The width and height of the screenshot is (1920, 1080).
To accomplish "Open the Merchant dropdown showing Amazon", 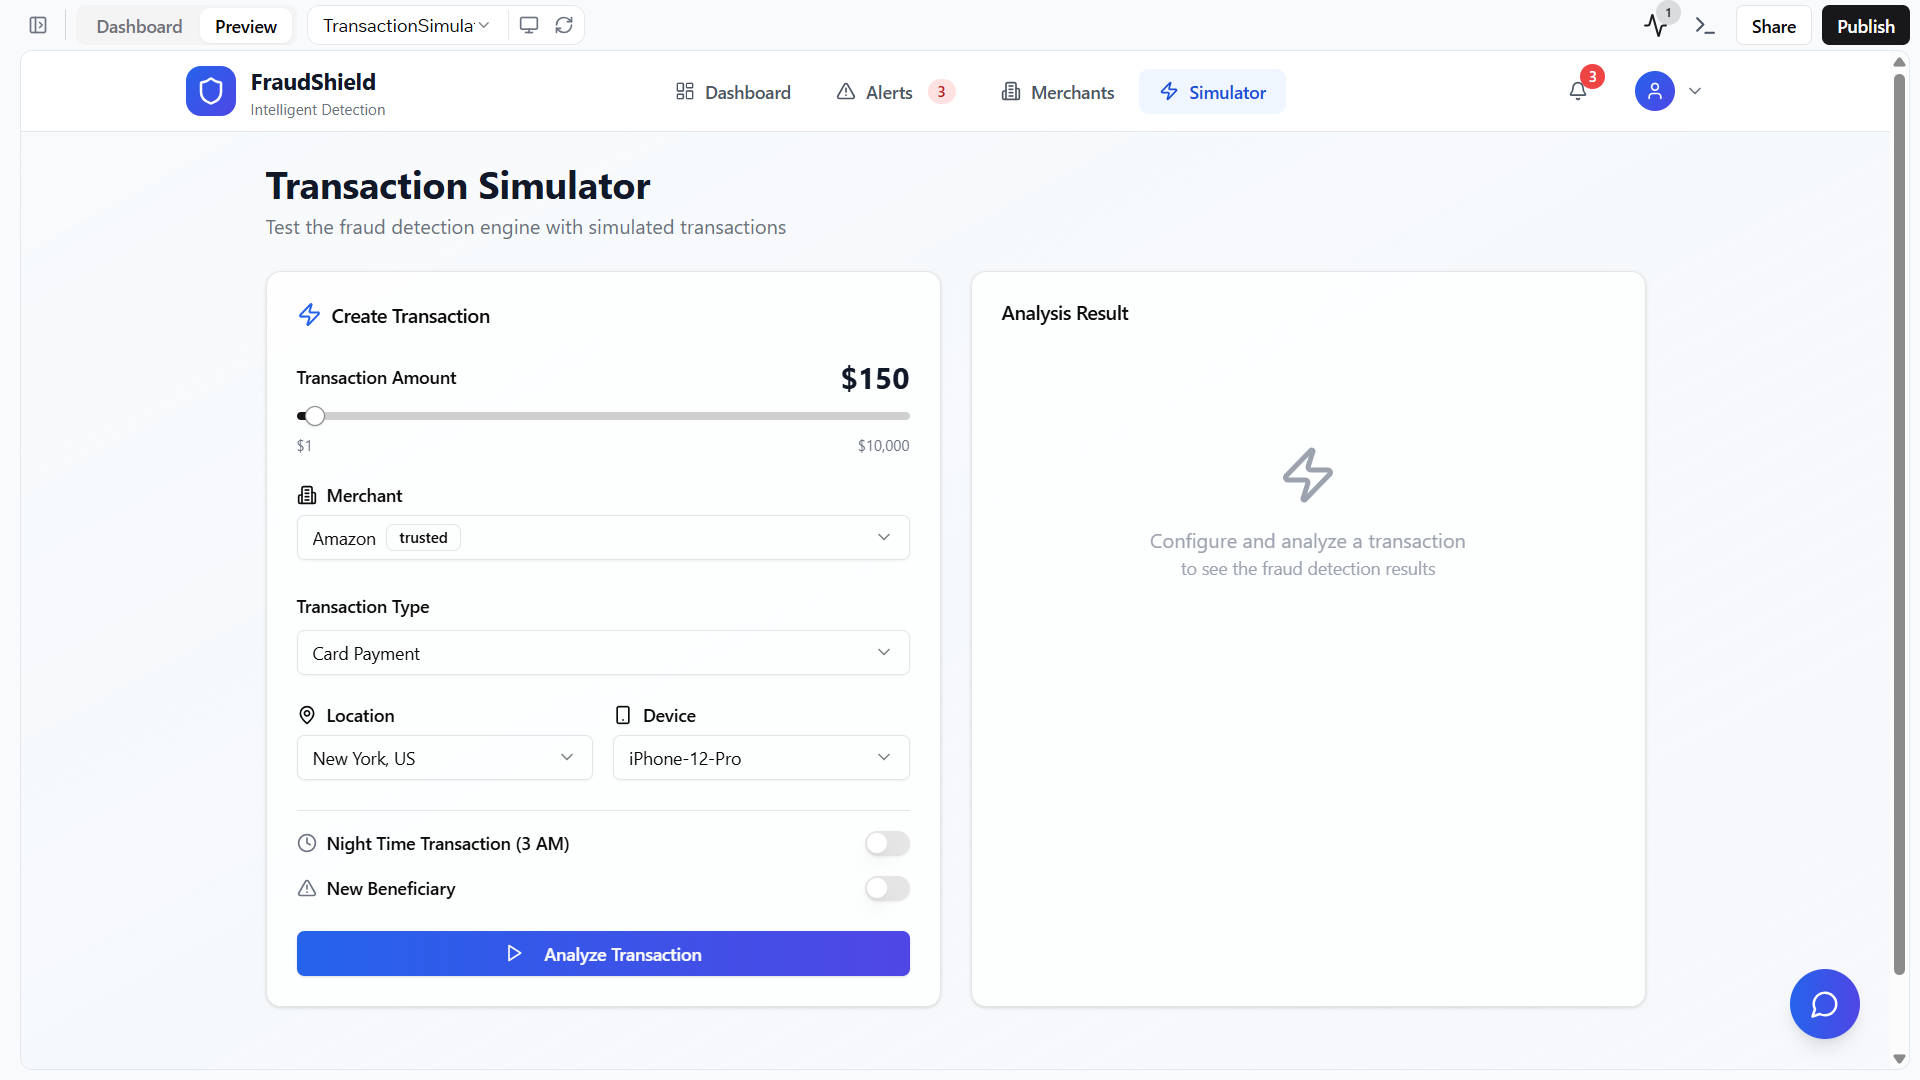I will 602,537.
